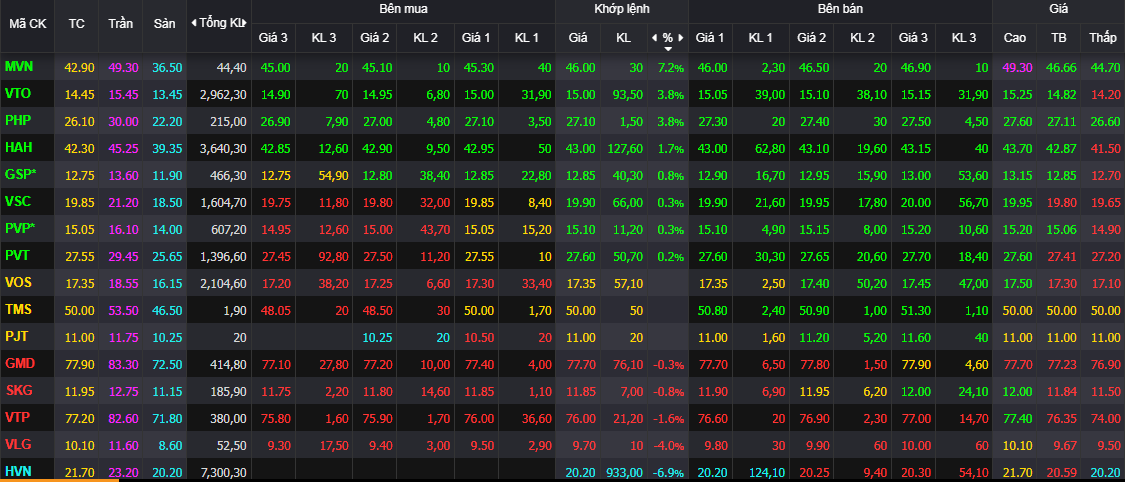
Task: Open the GSP* ticker
Action: point(19,174)
